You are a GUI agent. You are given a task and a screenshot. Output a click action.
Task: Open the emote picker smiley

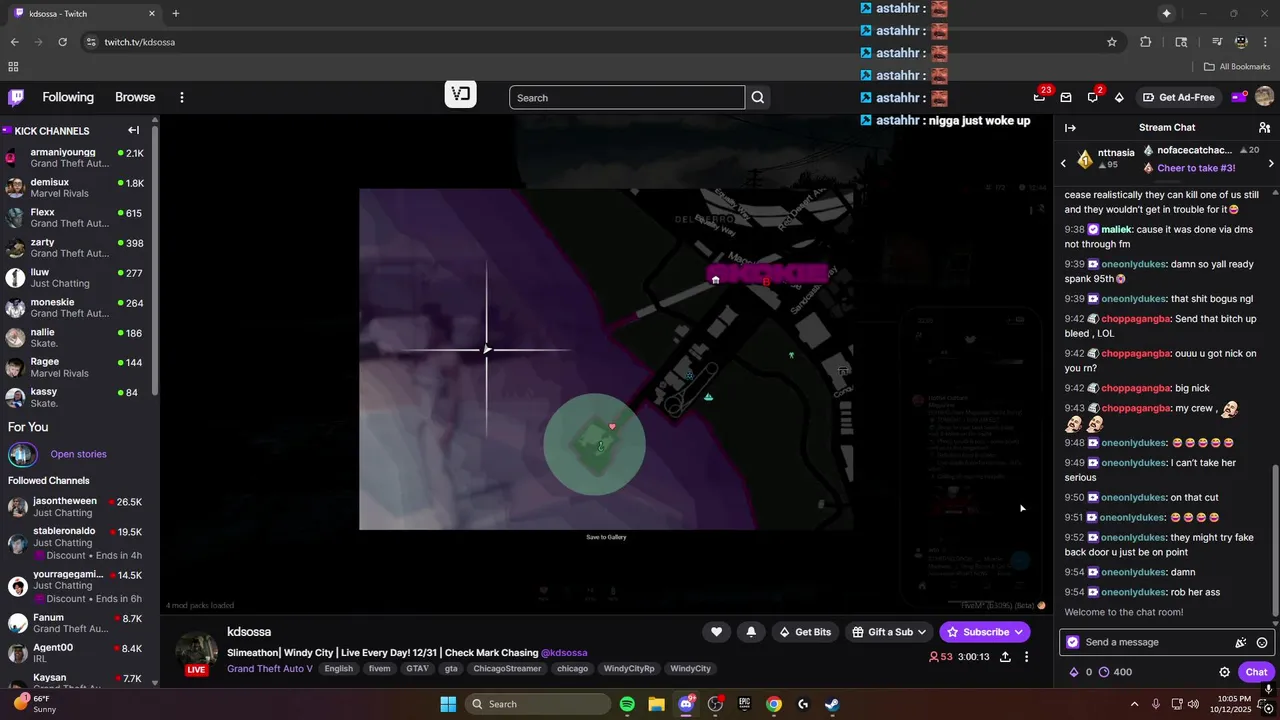tap(1262, 642)
